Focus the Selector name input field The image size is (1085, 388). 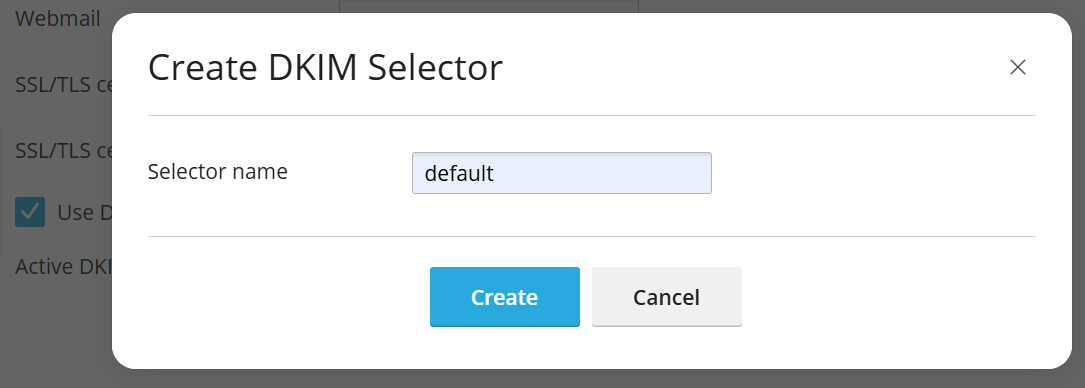561,173
